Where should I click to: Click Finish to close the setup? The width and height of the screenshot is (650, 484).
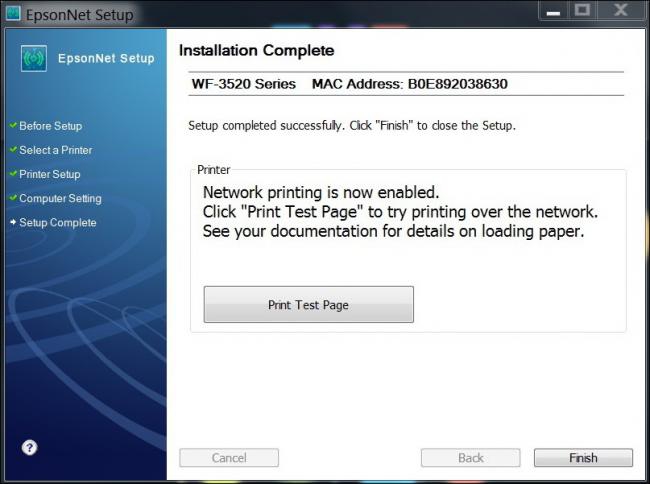(583, 457)
